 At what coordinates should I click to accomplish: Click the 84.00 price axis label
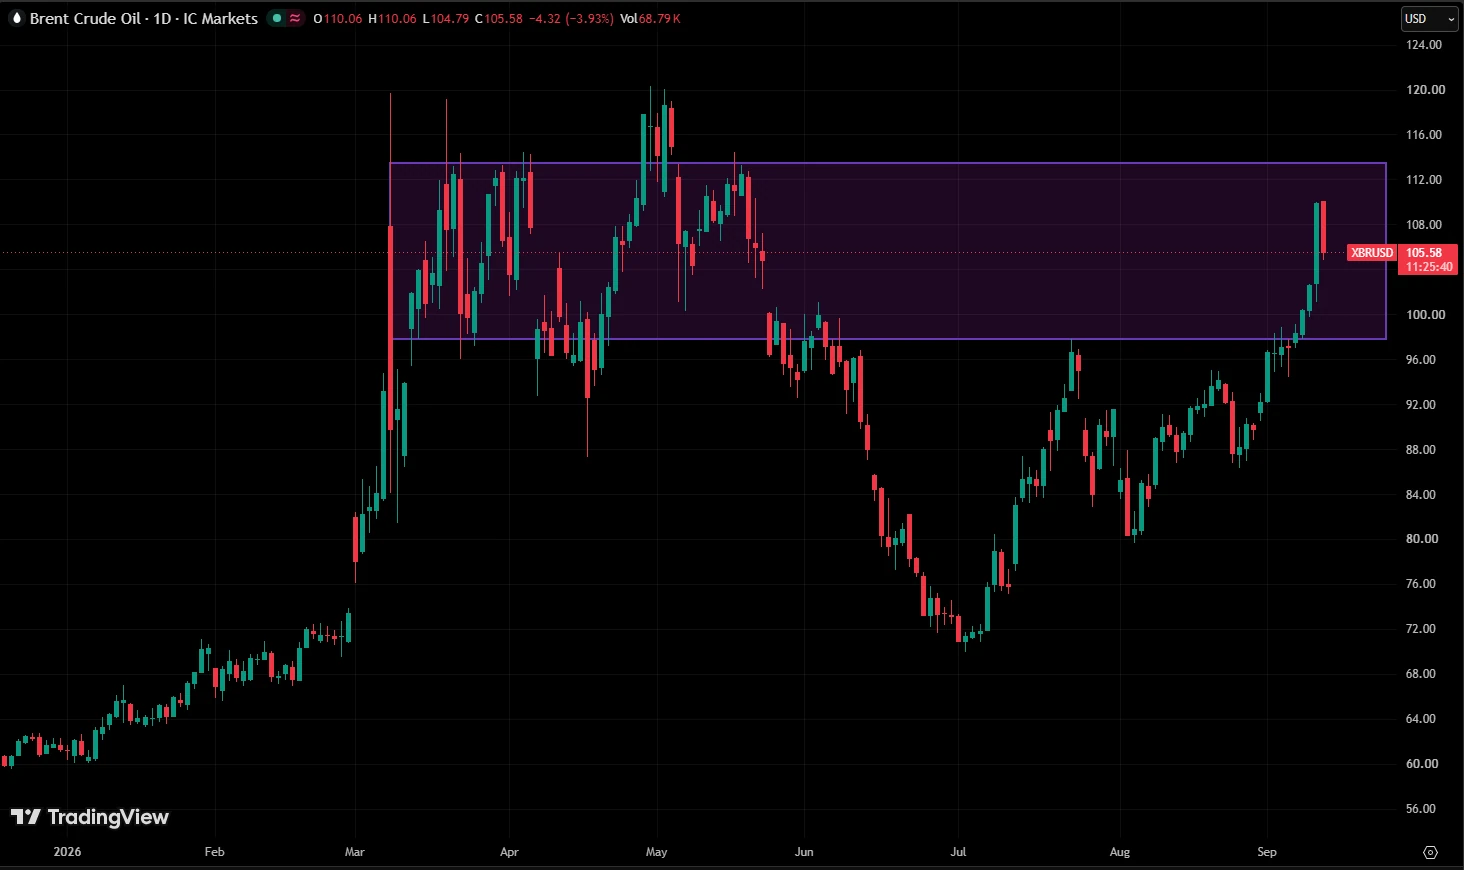[1421, 495]
